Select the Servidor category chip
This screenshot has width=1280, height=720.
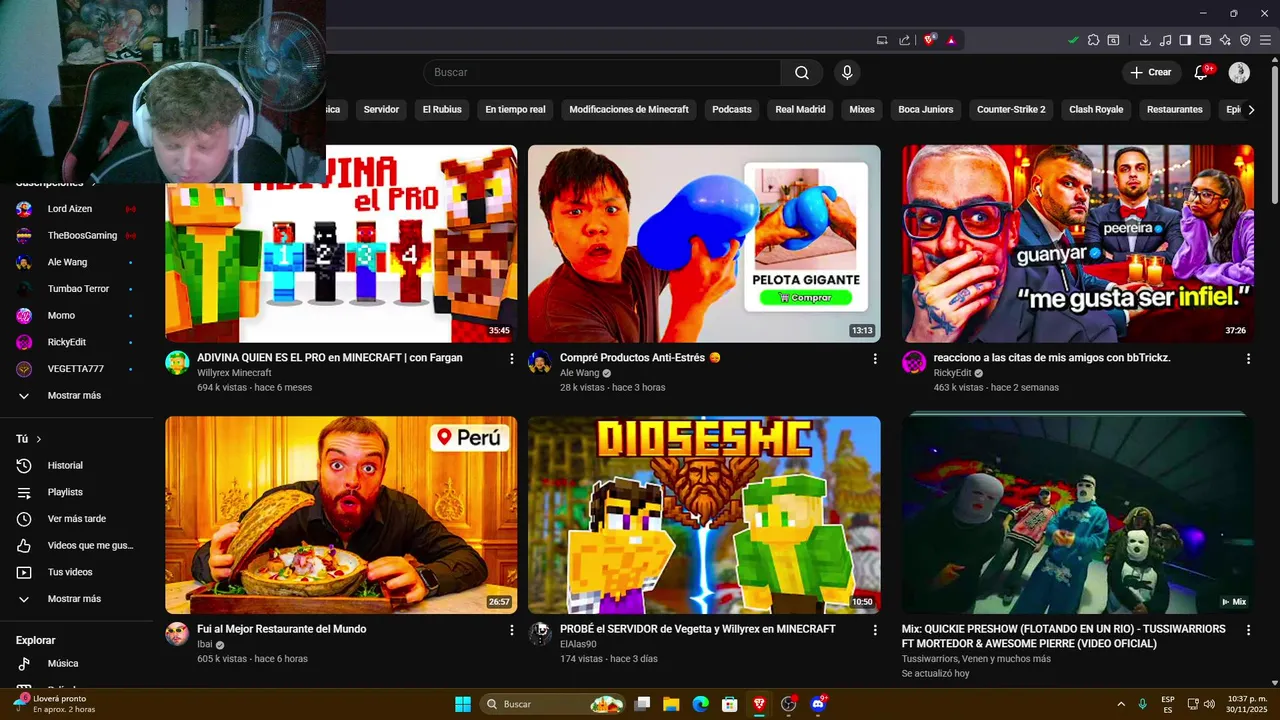click(381, 109)
